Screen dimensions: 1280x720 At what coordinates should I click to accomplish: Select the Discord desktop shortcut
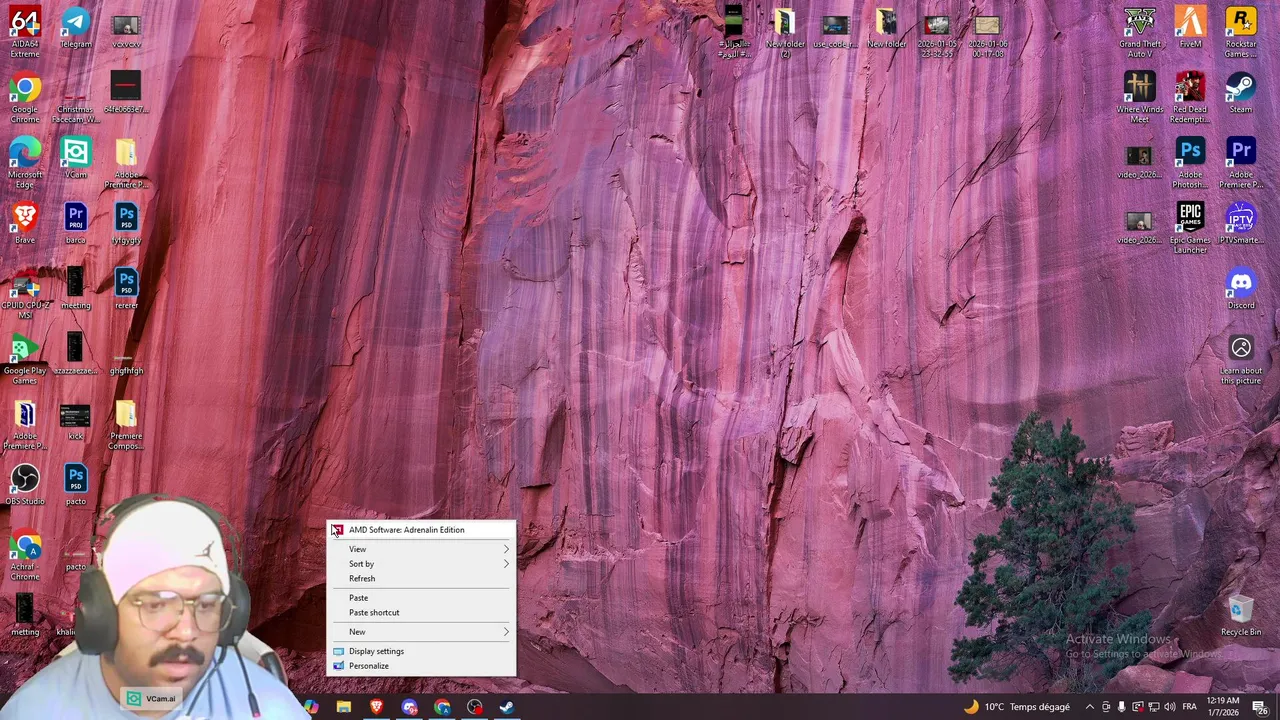[1241, 288]
